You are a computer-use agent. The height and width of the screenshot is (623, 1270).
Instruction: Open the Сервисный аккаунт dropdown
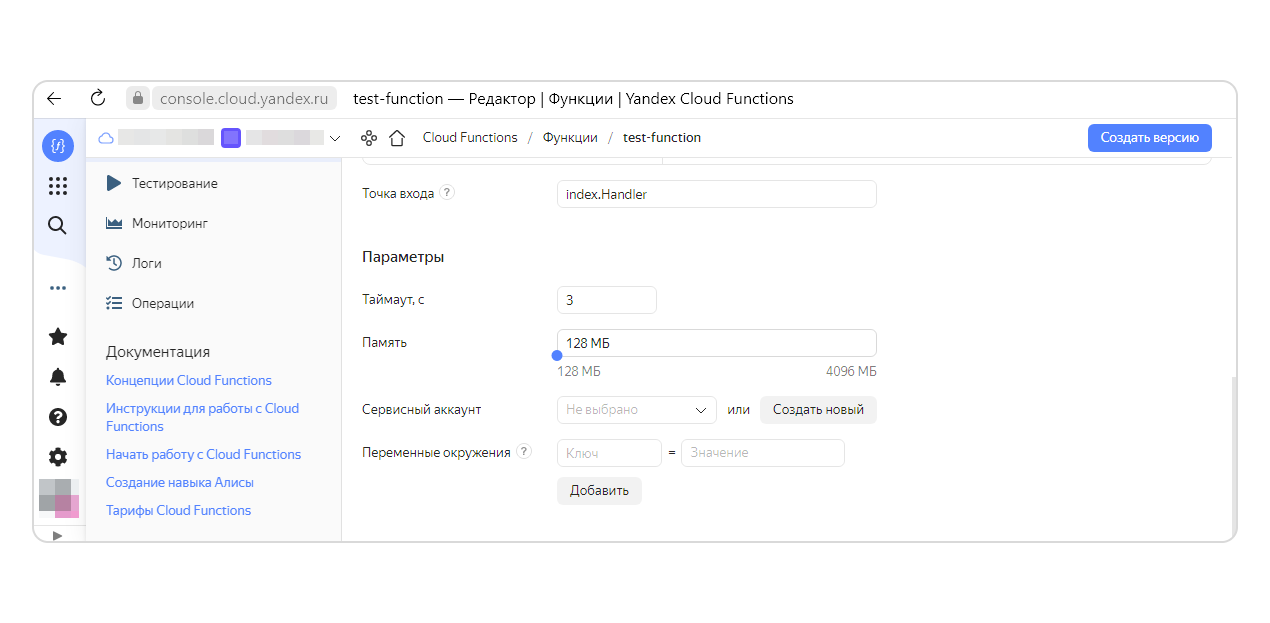637,410
